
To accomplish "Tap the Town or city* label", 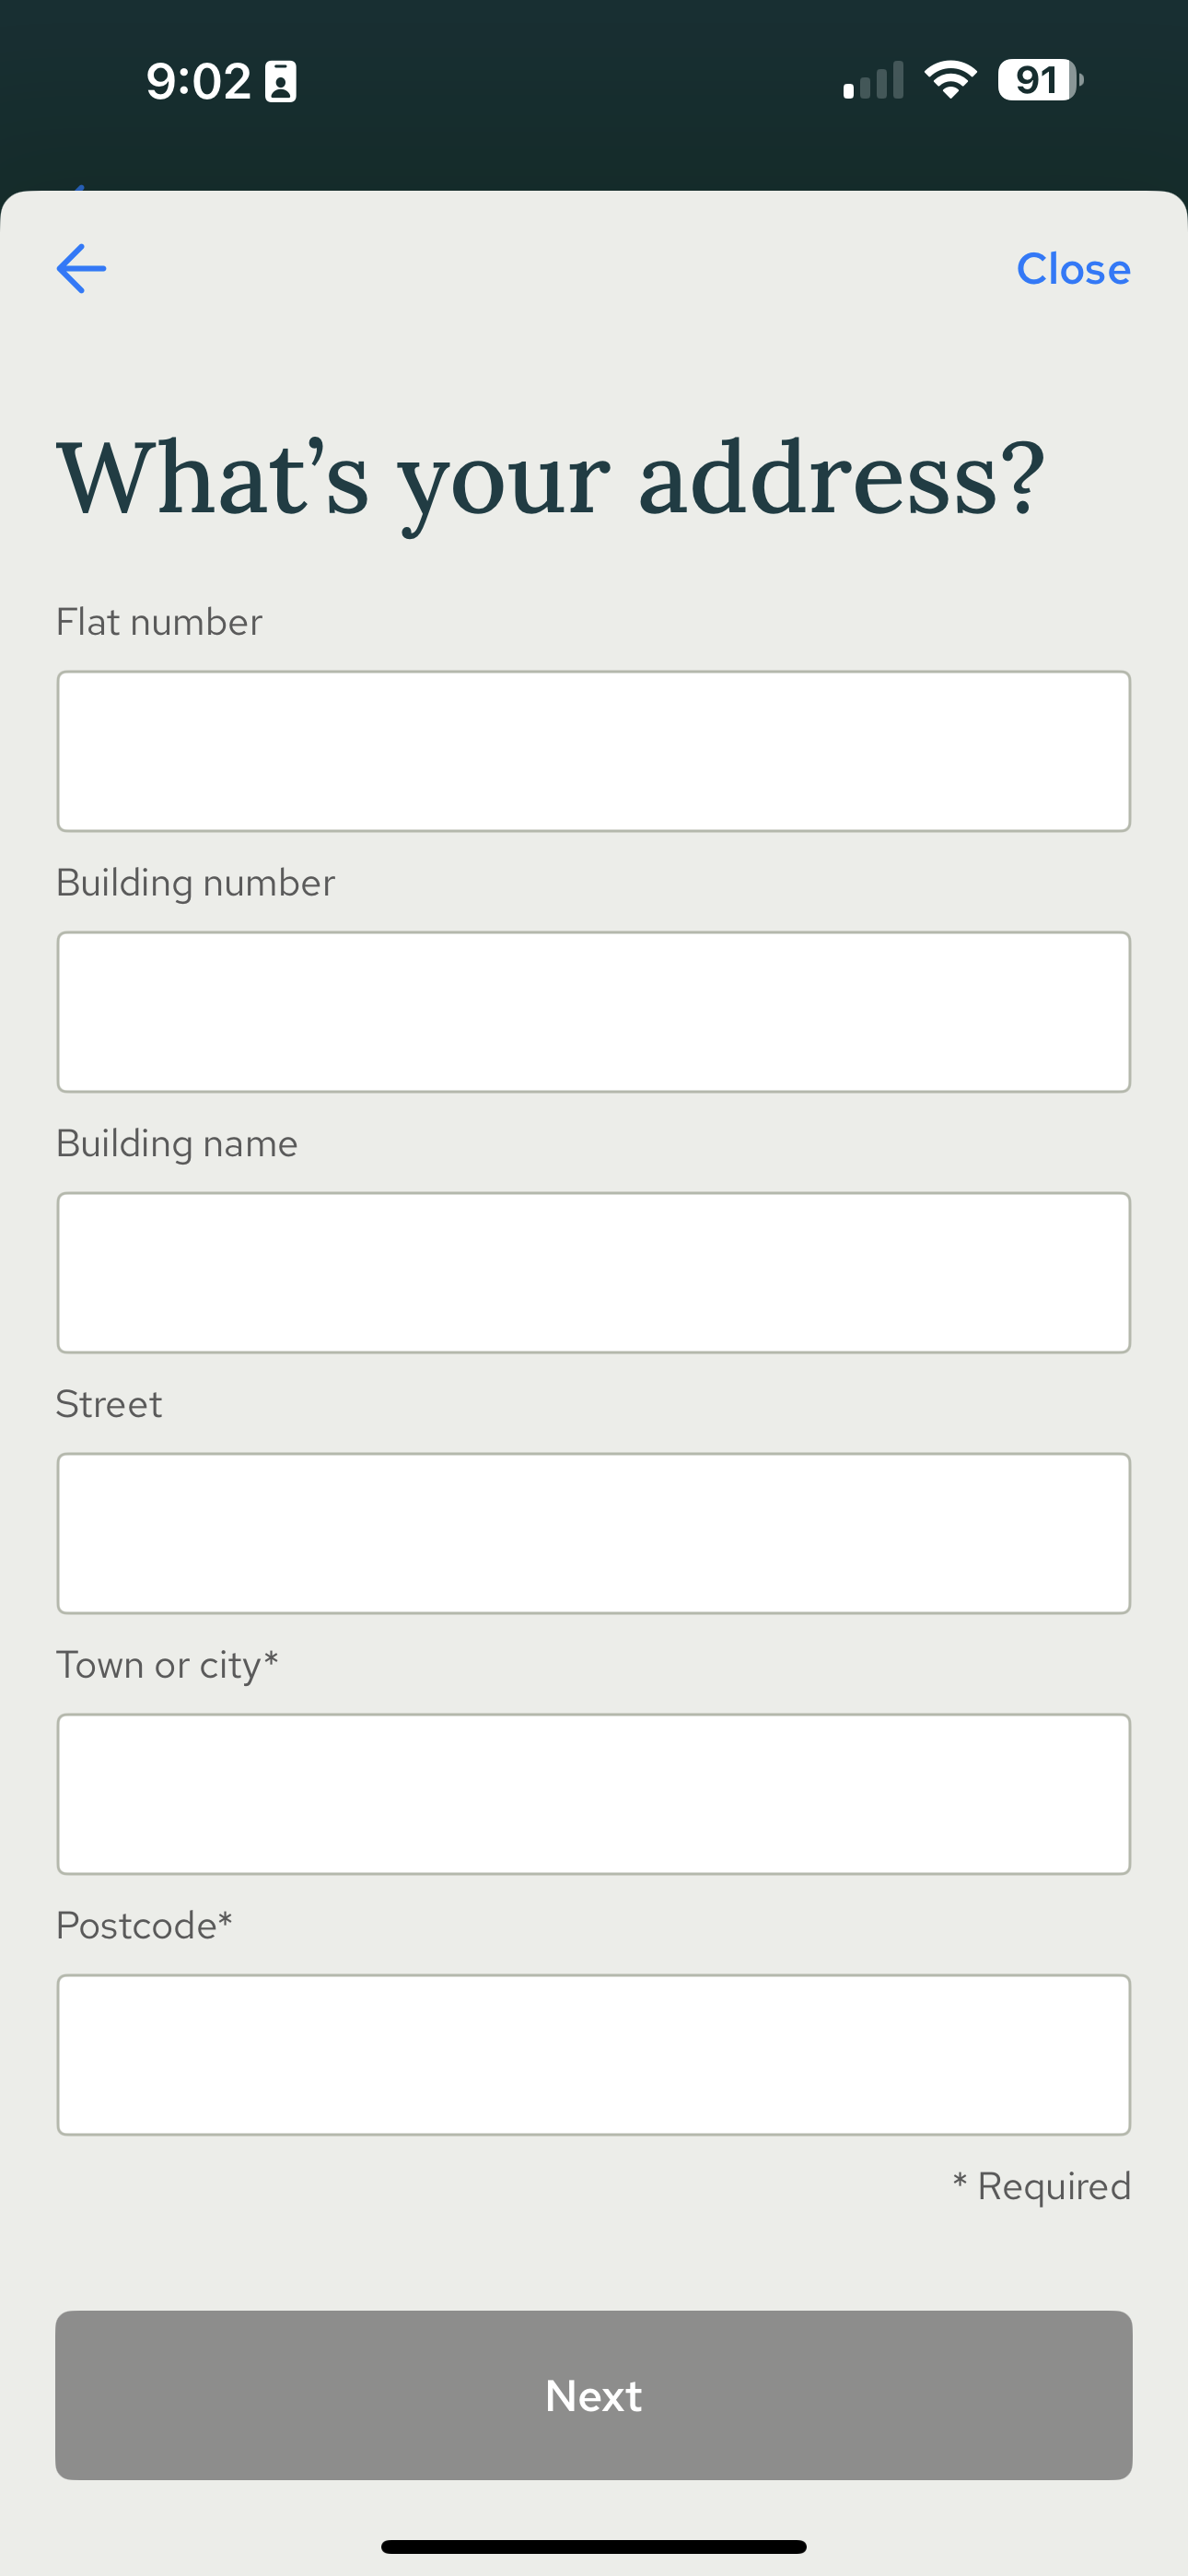I will pos(167,1666).
